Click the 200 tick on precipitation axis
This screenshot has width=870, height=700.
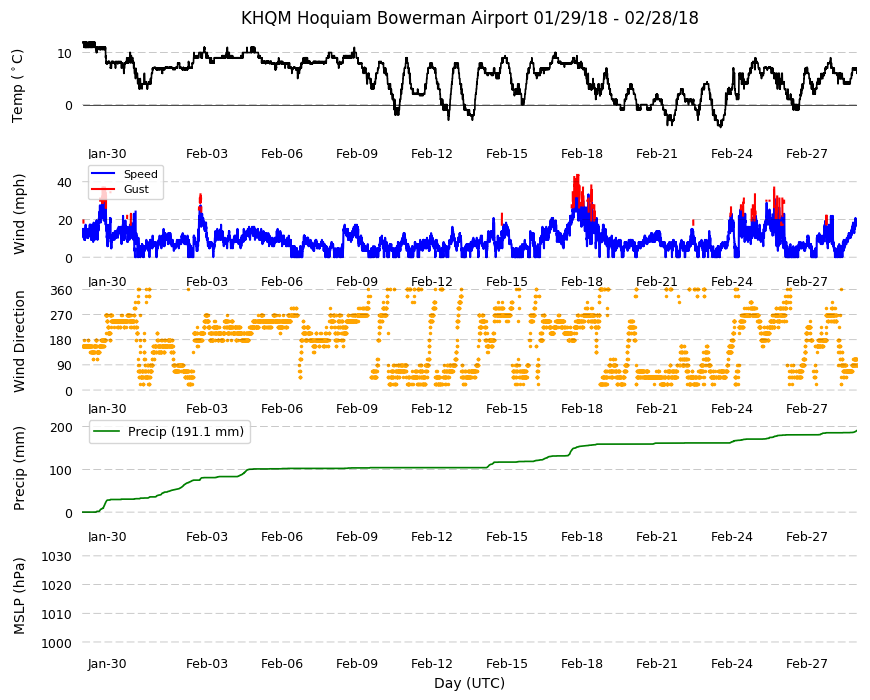(62, 427)
